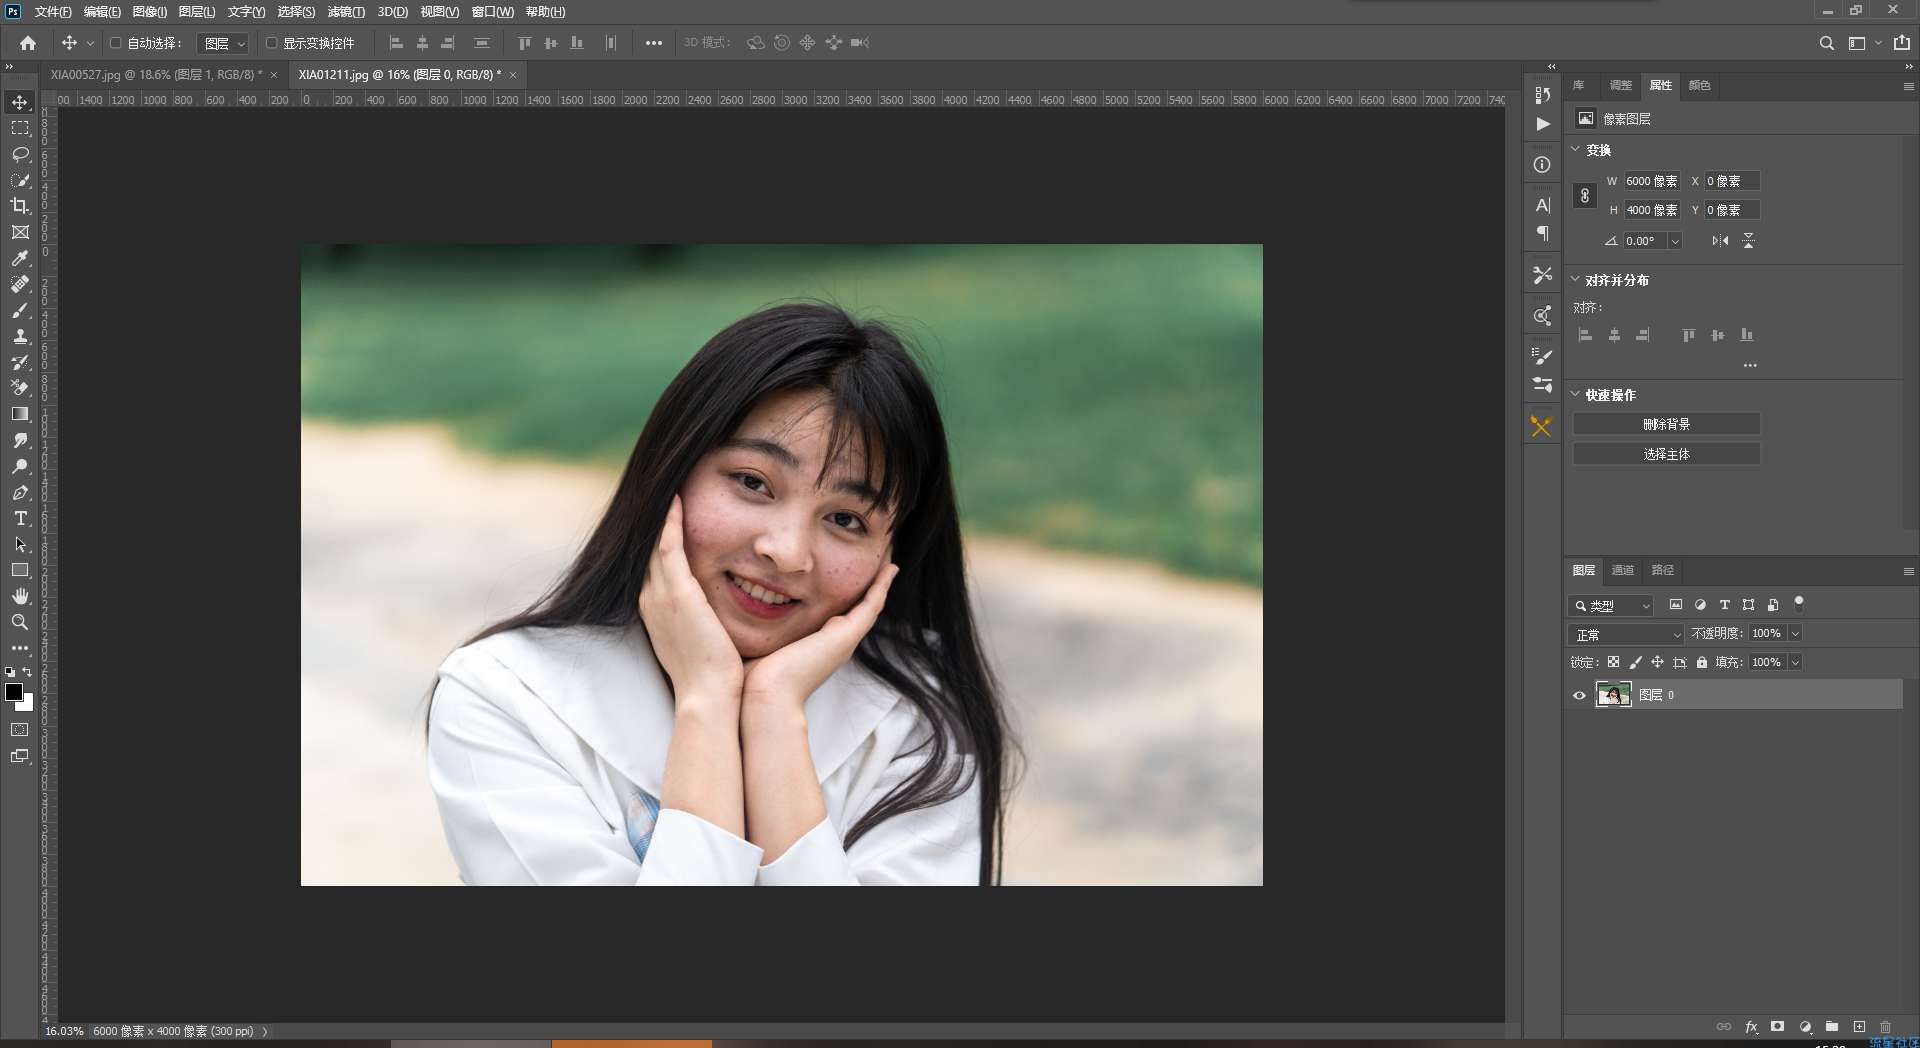The width and height of the screenshot is (1920, 1048).
Task: Switch to the 调整 panel tab
Action: click(1620, 86)
